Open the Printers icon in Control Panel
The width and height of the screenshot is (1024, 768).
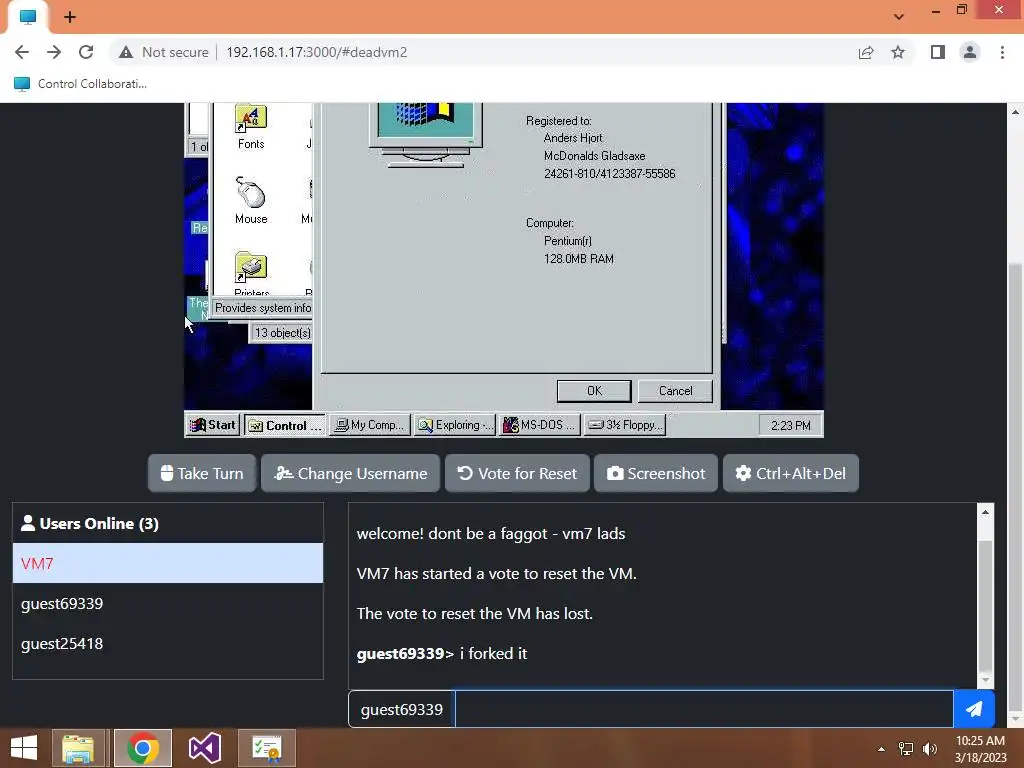251,274
